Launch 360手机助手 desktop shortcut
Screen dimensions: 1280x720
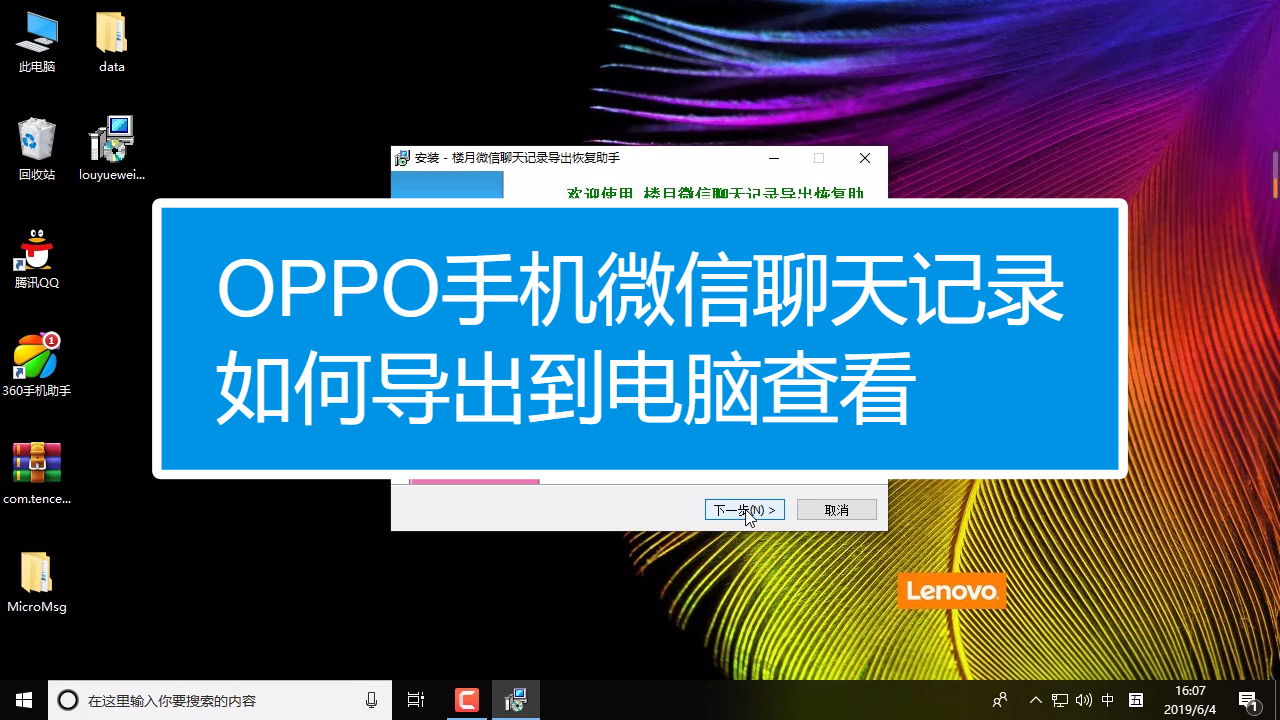click(37, 366)
